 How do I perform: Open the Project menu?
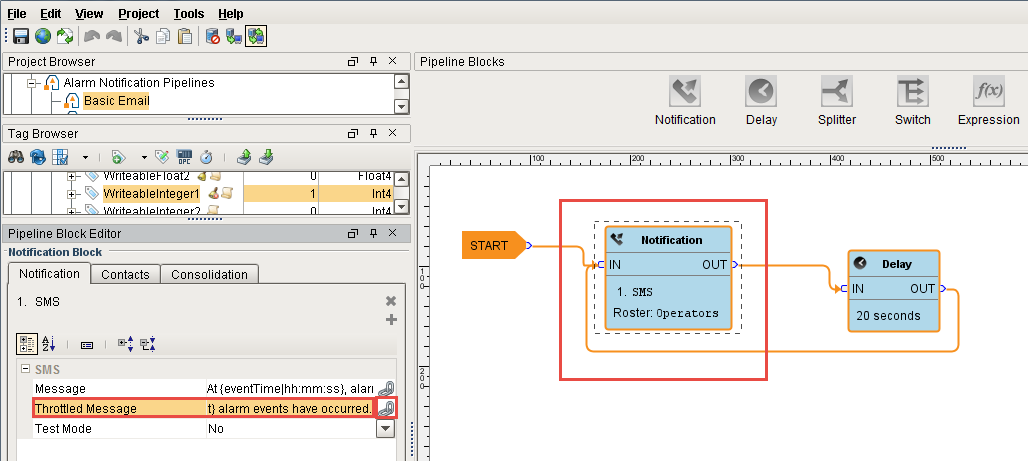click(x=138, y=14)
